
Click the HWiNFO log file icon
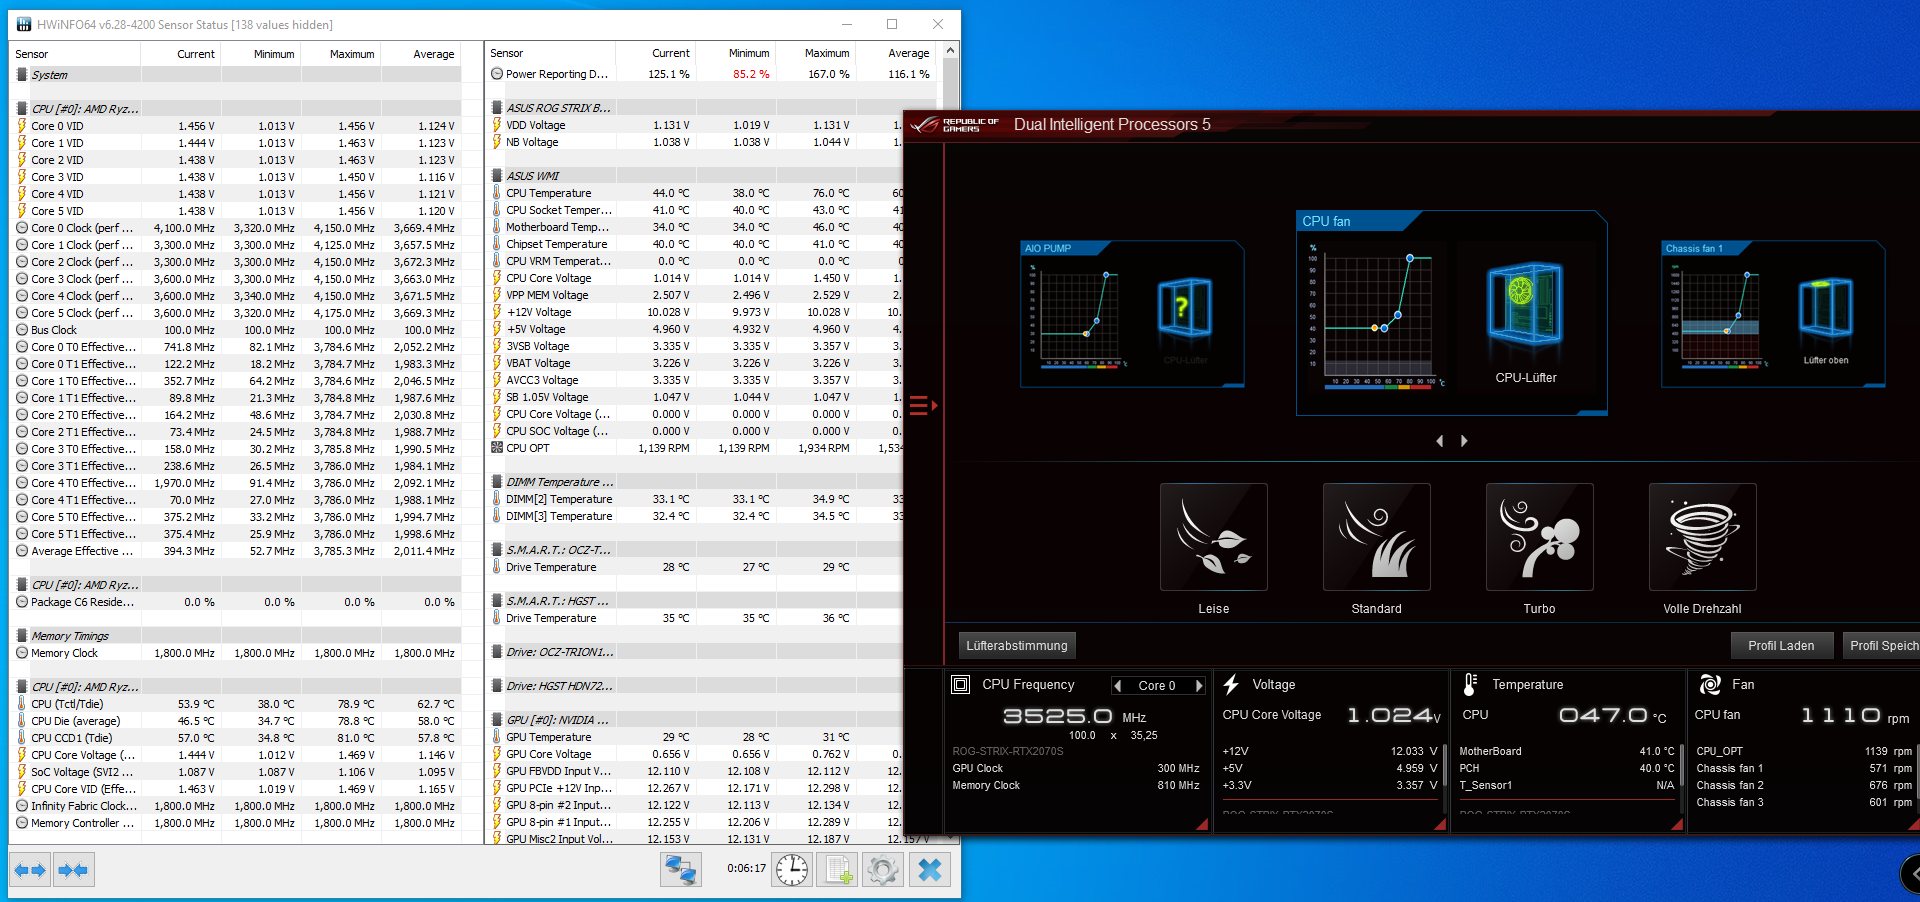tap(837, 870)
